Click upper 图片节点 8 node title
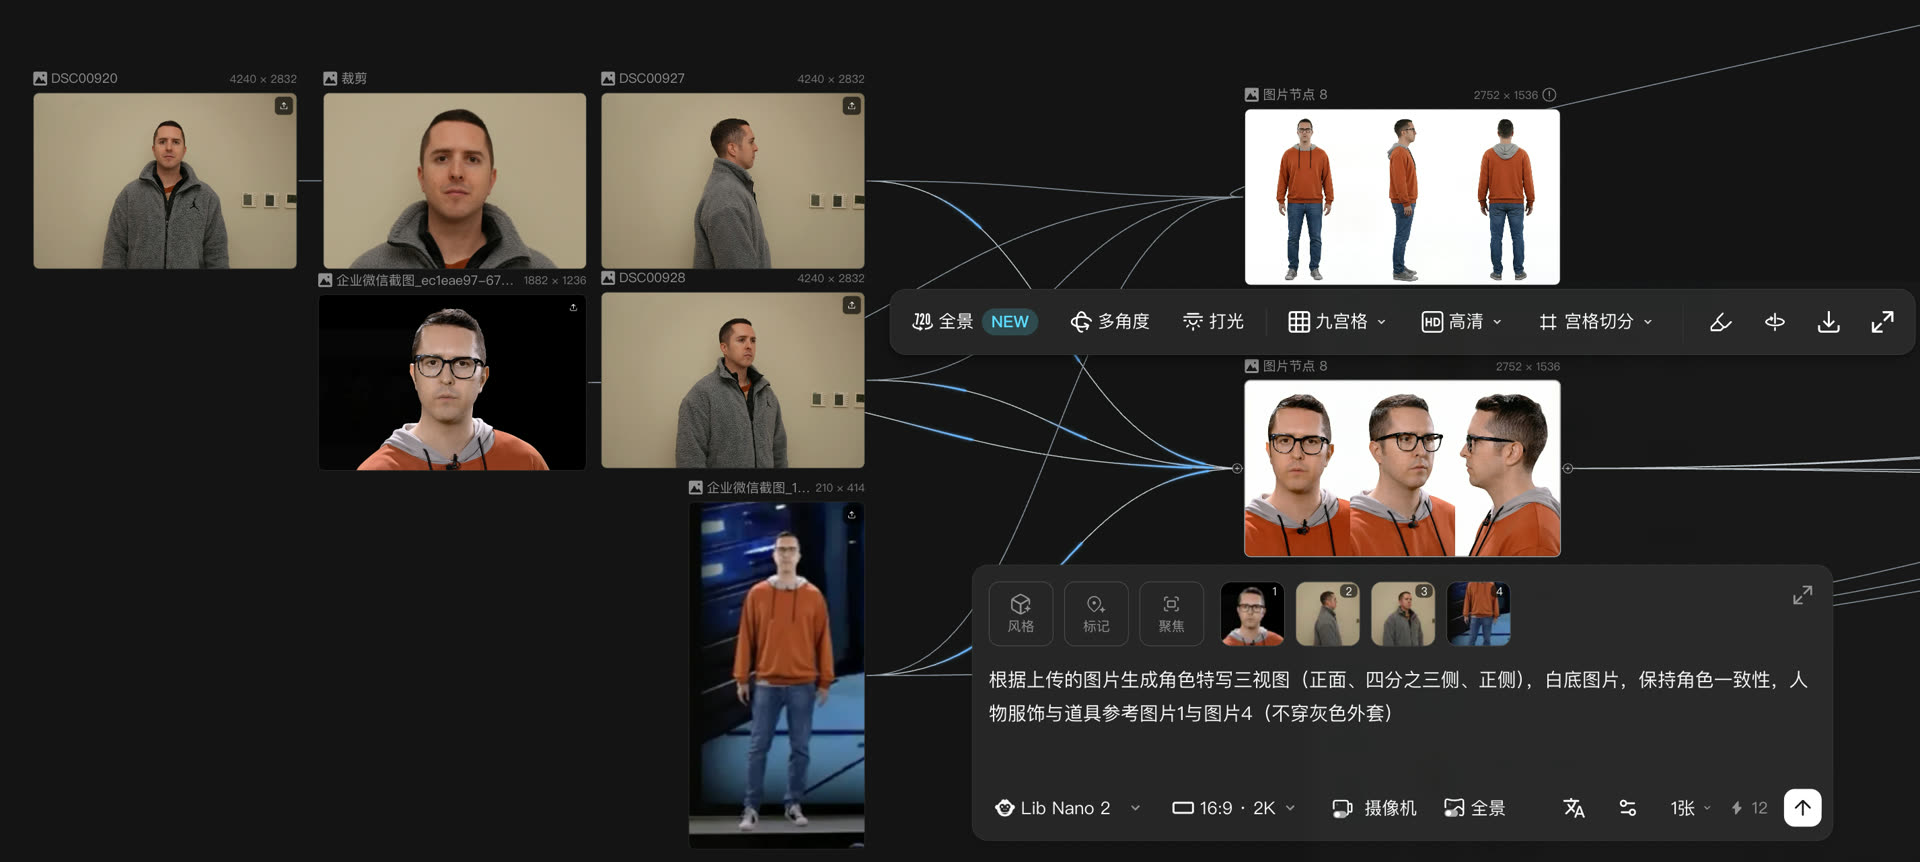Image resolution: width=1920 pixels, height=862 pixels. click(x=1295, y=95)
